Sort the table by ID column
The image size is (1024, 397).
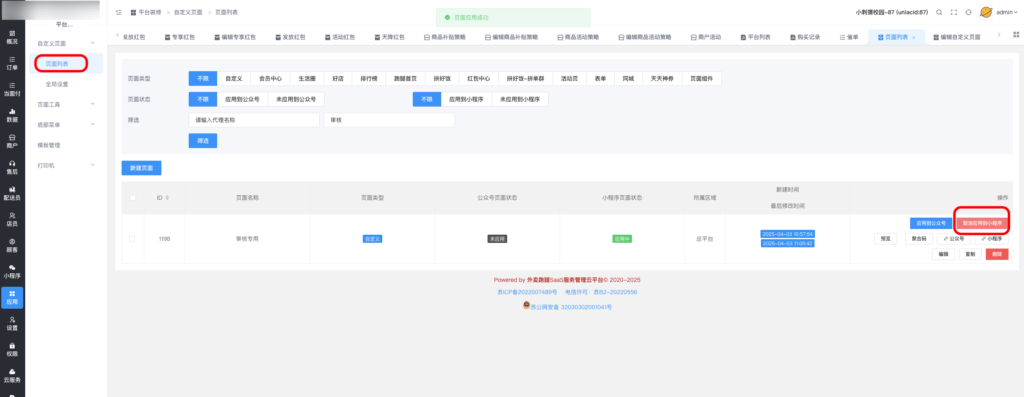(163, 197)
